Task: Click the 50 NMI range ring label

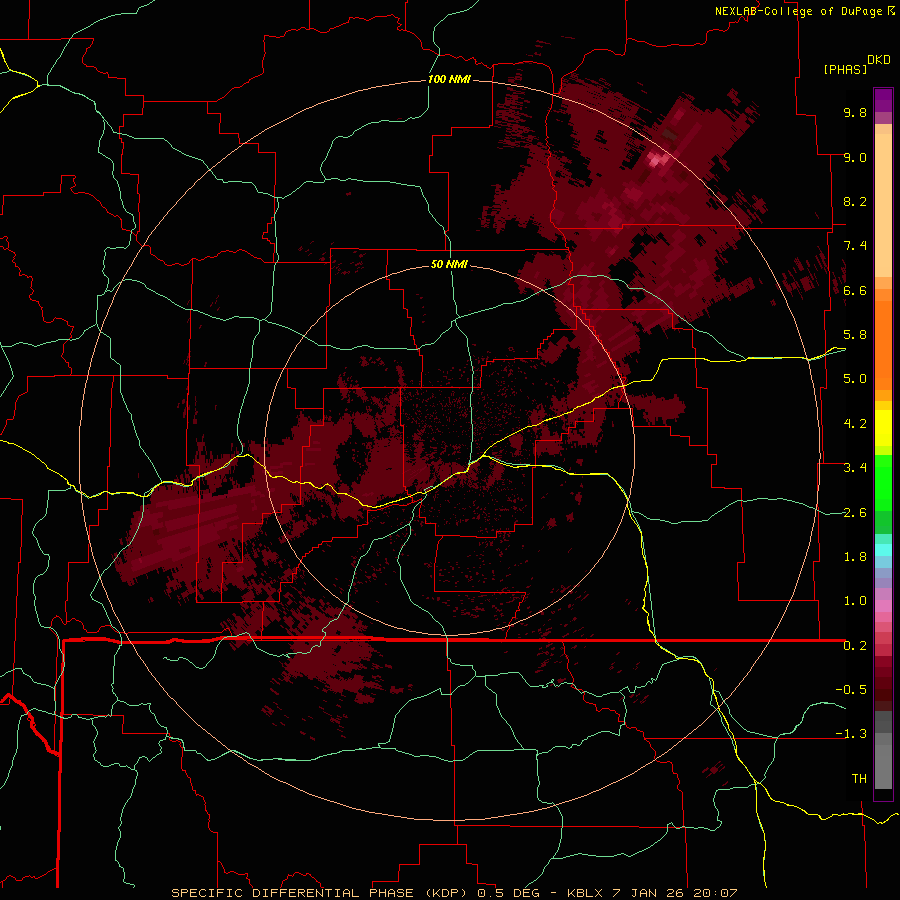Action: 449,264
